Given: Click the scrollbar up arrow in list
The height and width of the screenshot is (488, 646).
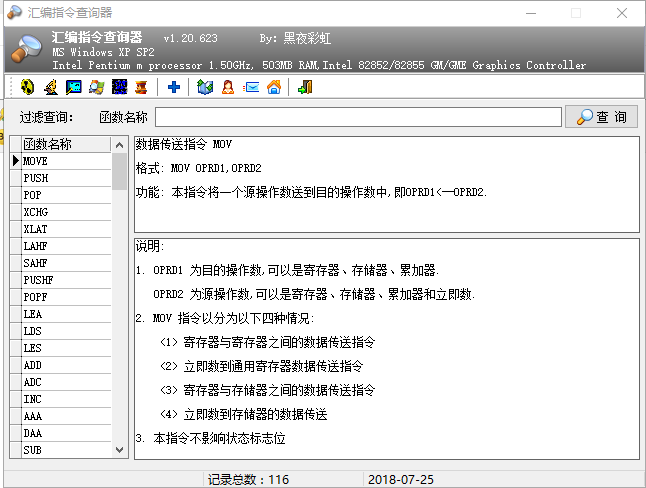Looking at the screenshot, I should point(120,144).
